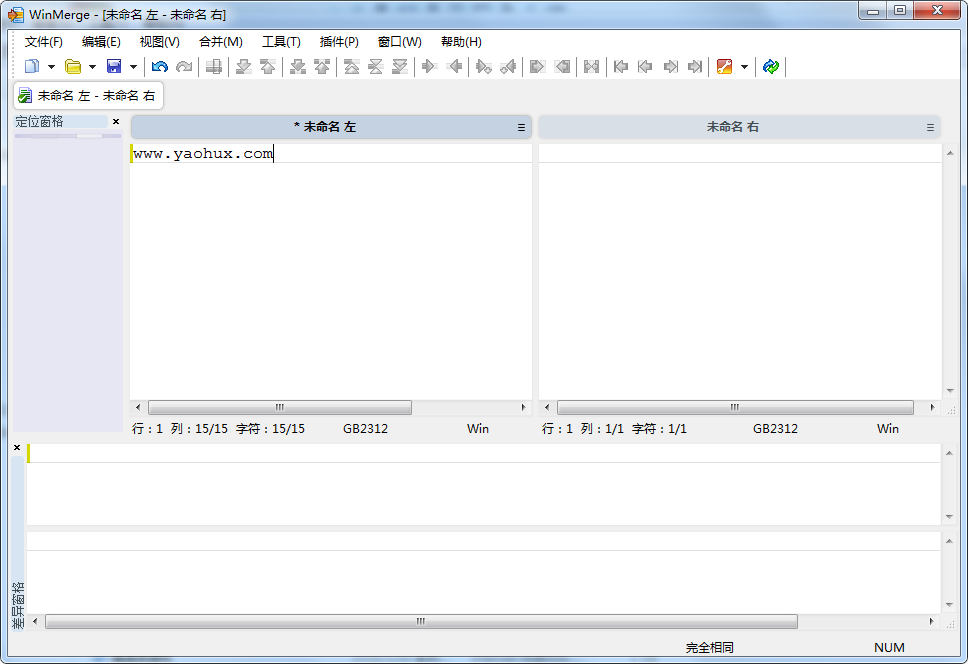Click the Options wrench toolbar icon
968x664 pixels.
click(725, 67)
